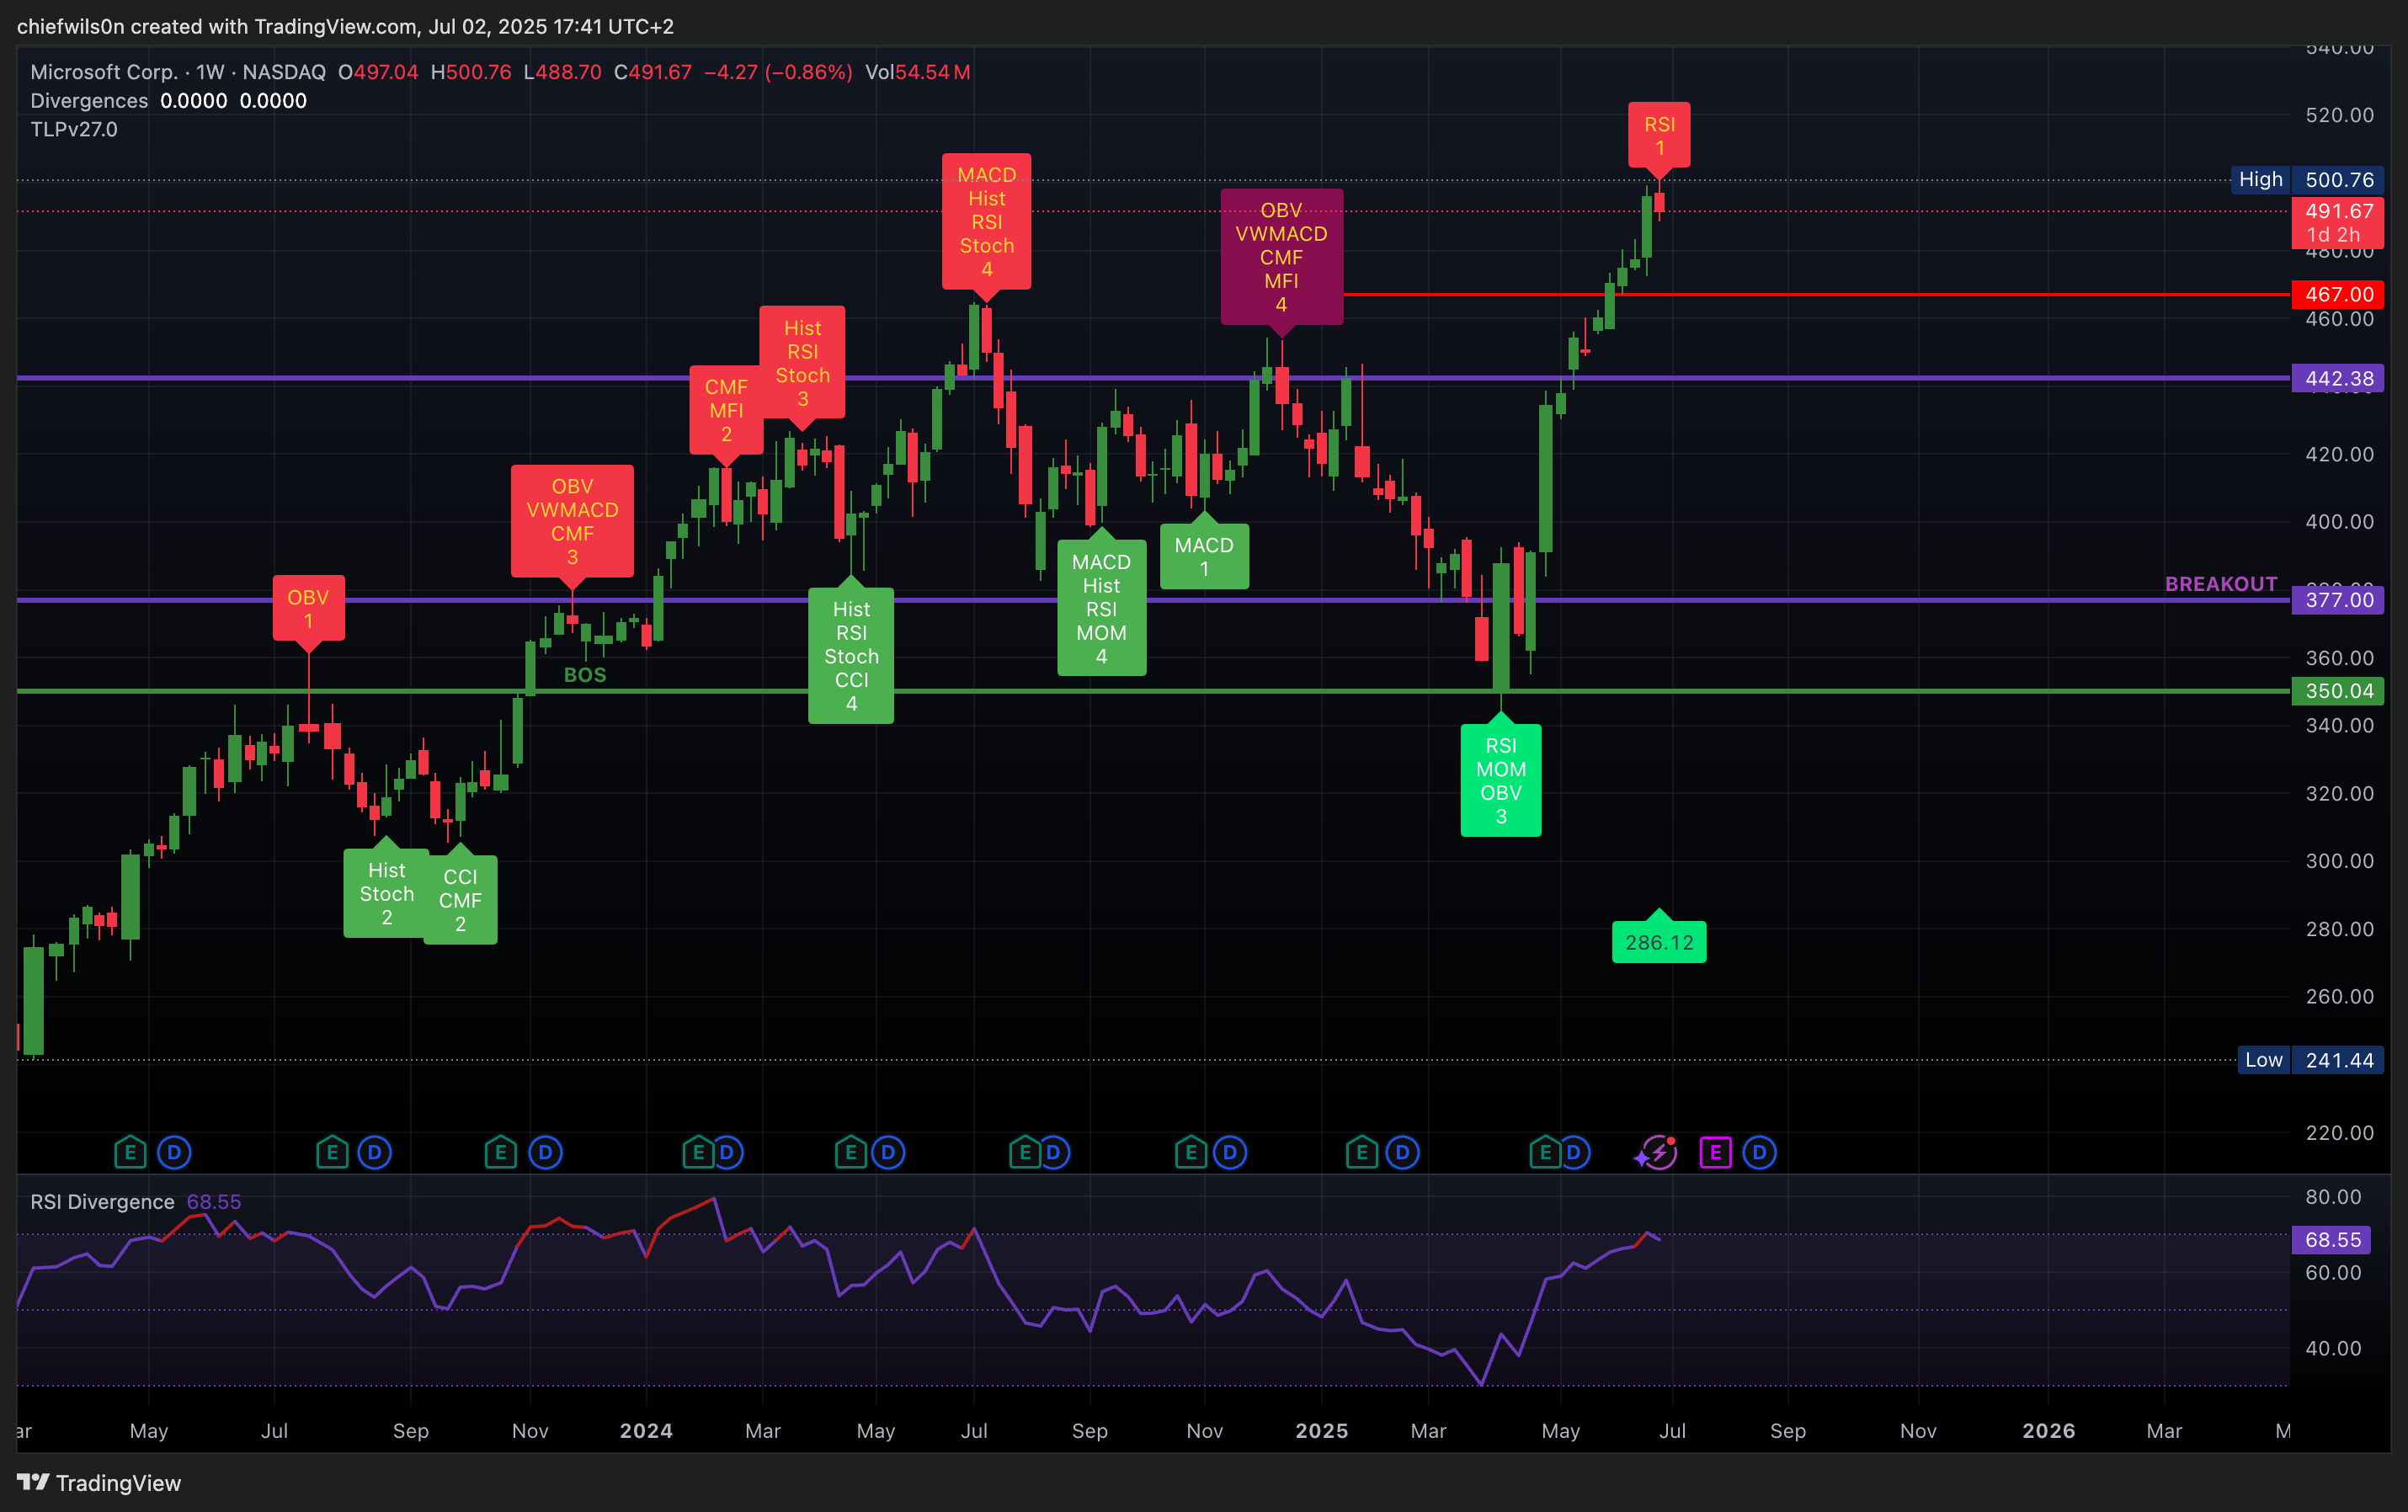Select the earnings E marker near February 2024
The image size is (2408, 1512).
697,1153
